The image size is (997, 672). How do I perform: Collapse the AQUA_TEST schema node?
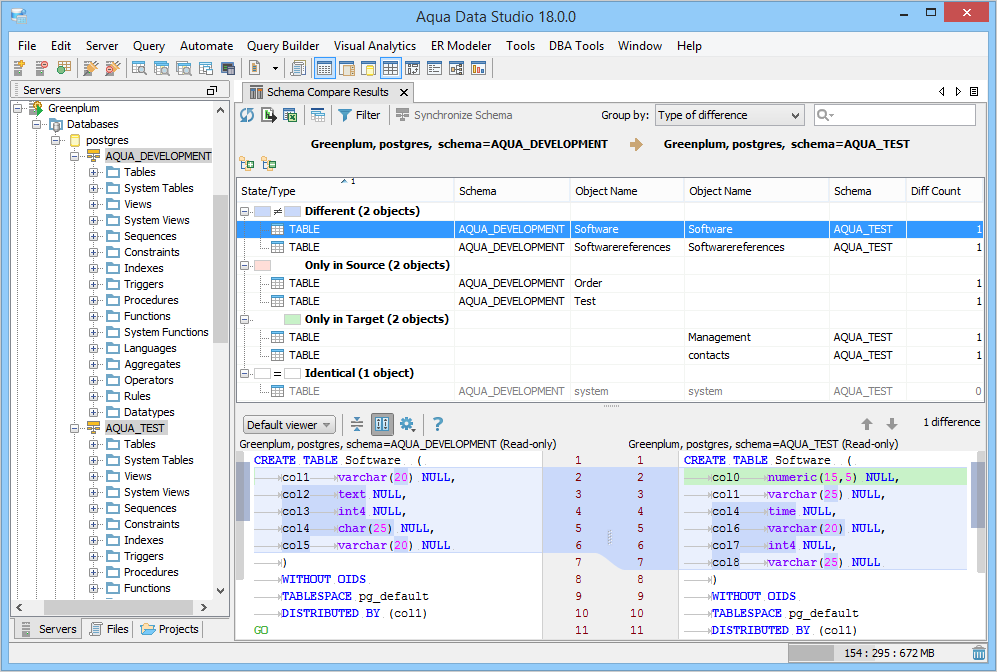coord(74,428)
